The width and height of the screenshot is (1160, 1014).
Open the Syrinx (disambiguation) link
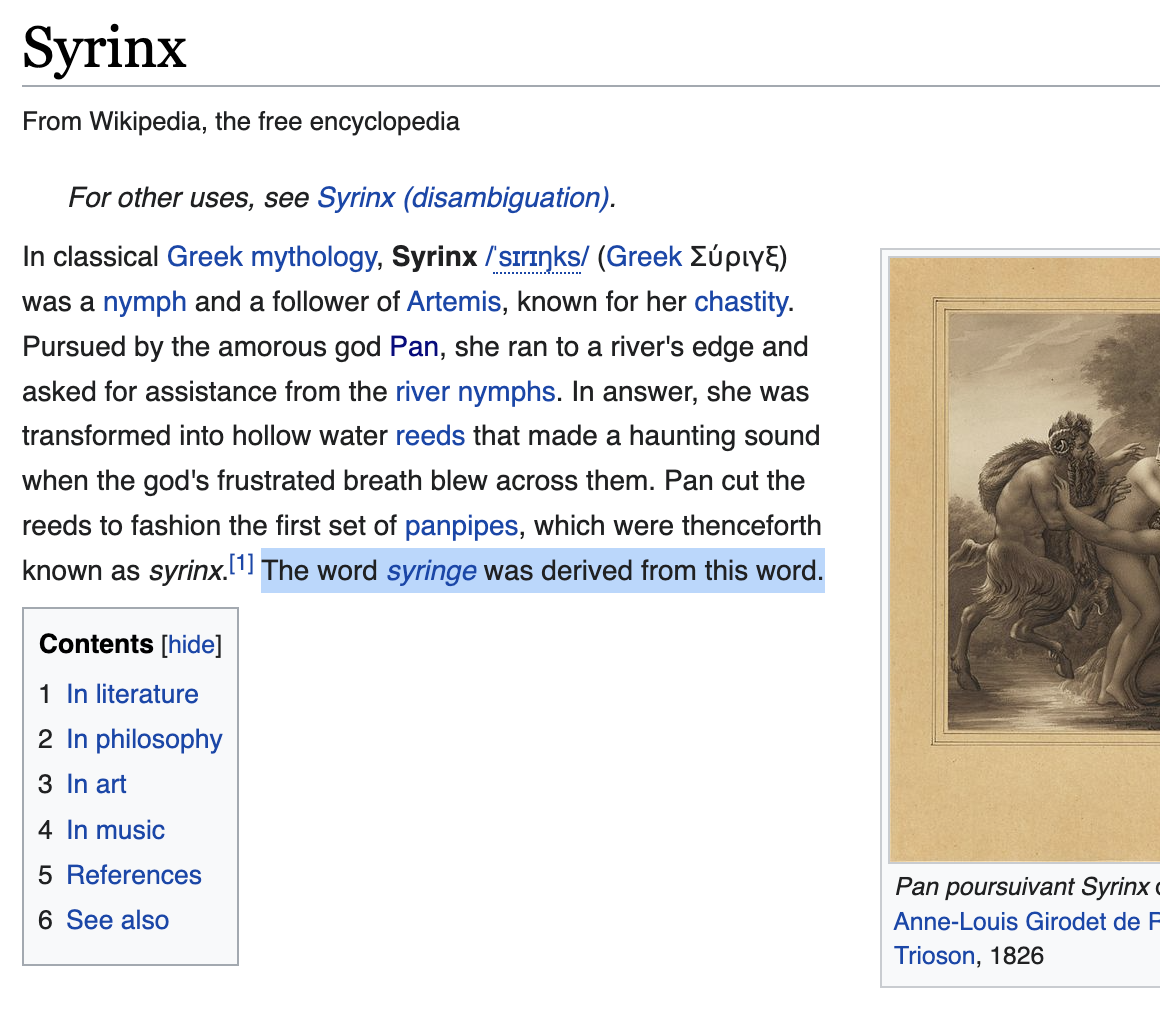tap(464, 198)
